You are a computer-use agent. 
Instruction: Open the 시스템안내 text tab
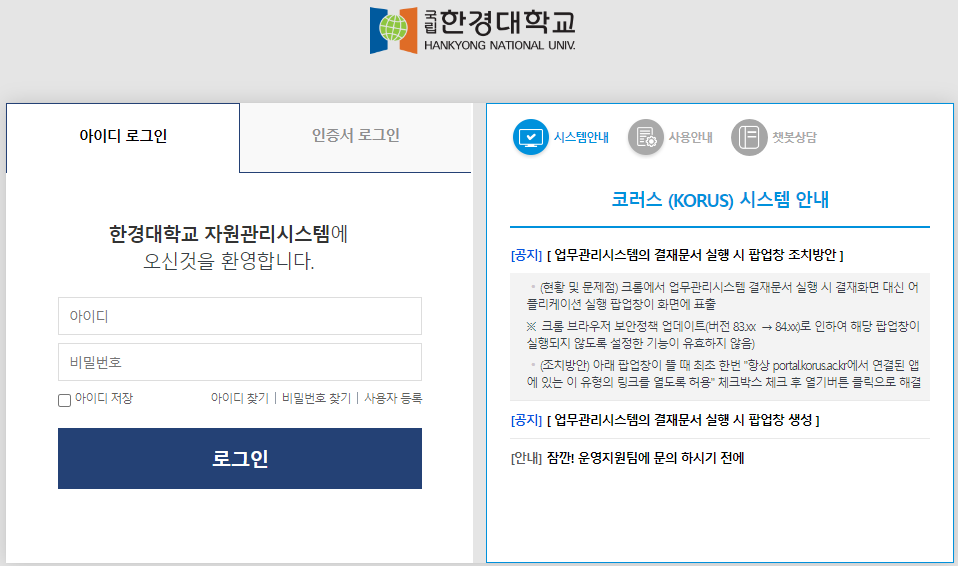click(x=581, y=138)
